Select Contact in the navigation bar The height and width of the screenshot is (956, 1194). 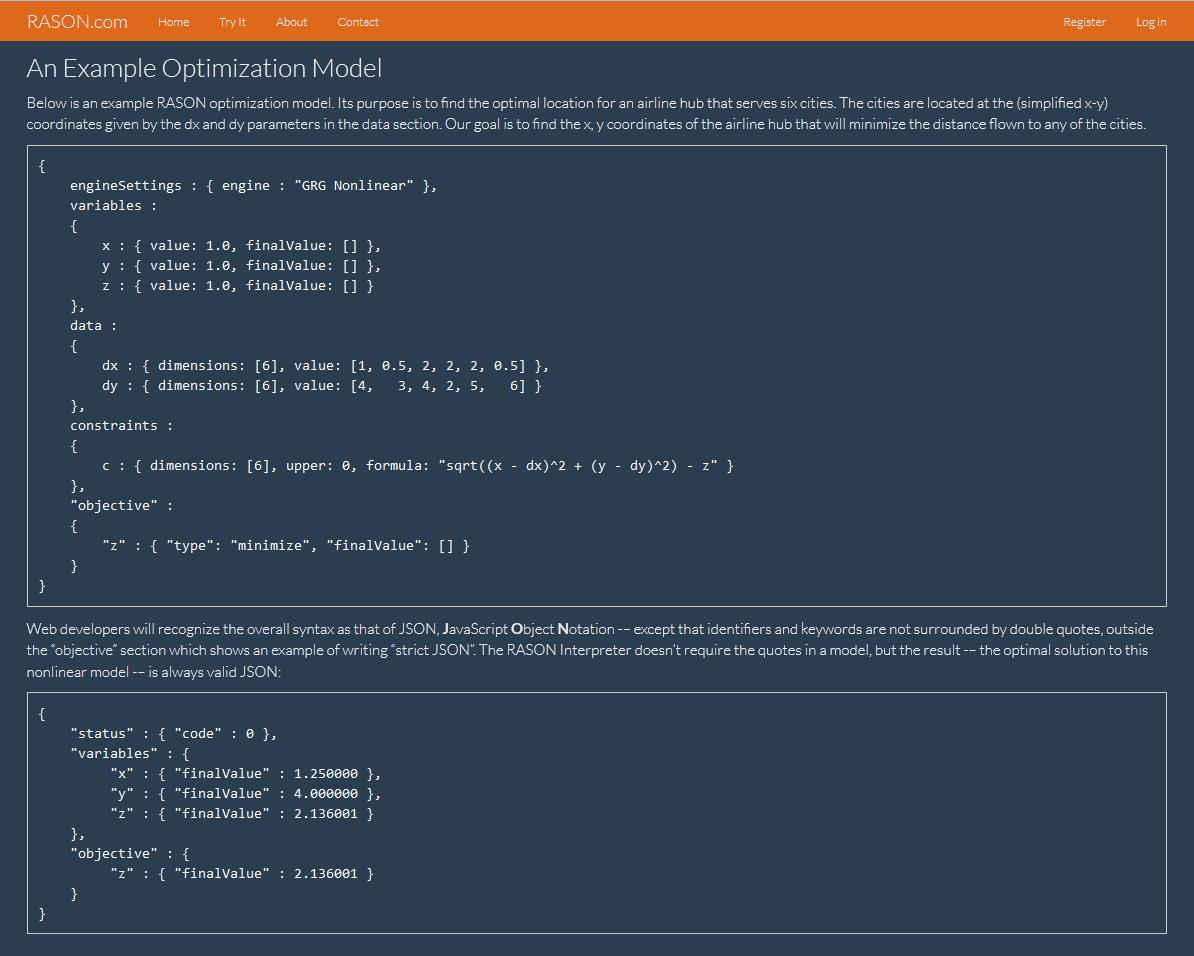pos(358,22)
